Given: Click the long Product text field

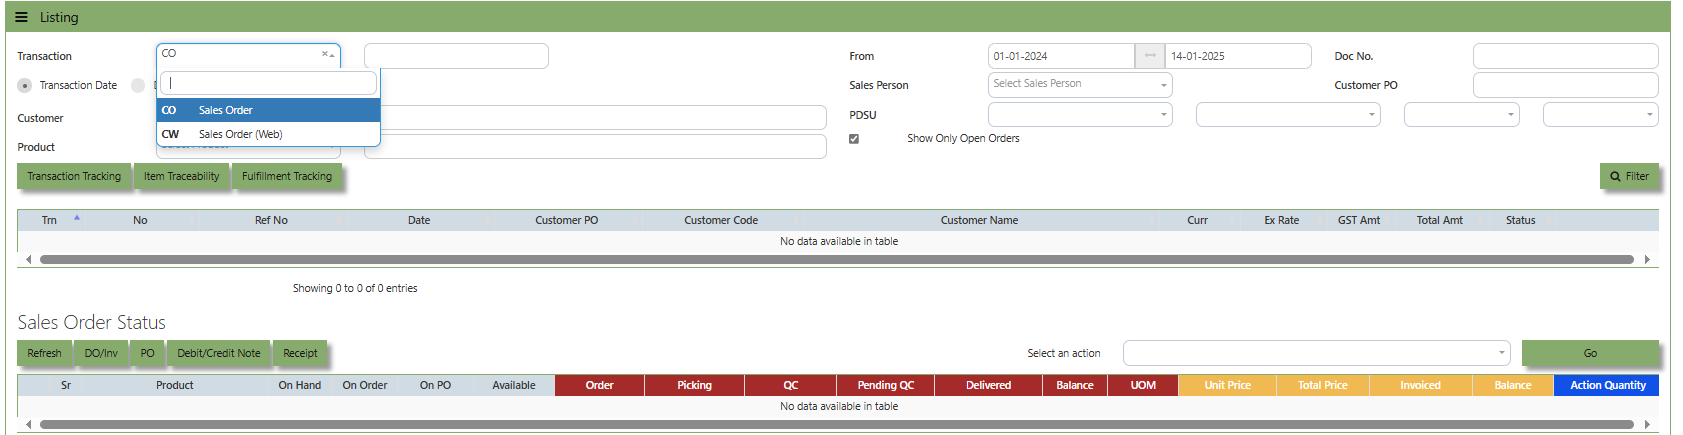Looking at the screenshot, I should [595, 147].
